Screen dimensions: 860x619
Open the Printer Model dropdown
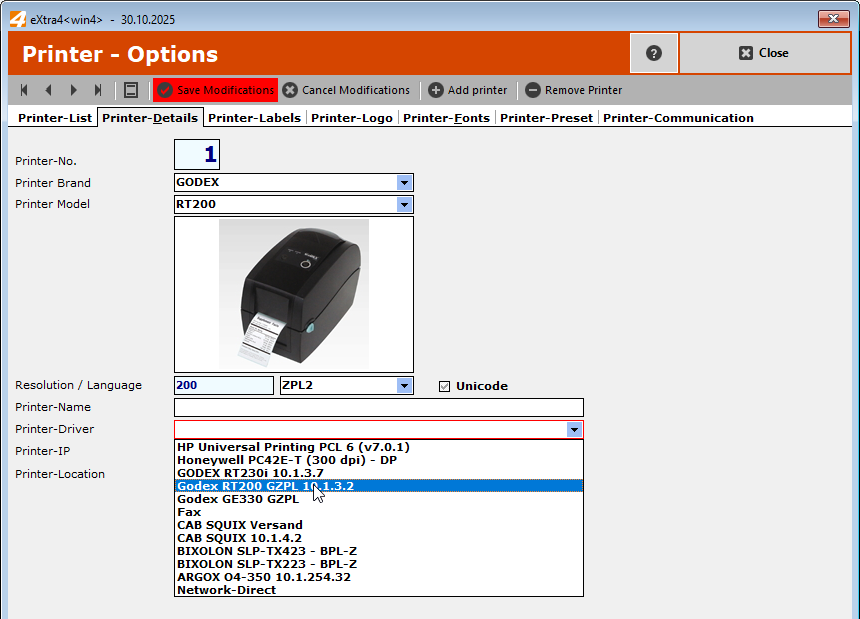click(x=404, y=205)
